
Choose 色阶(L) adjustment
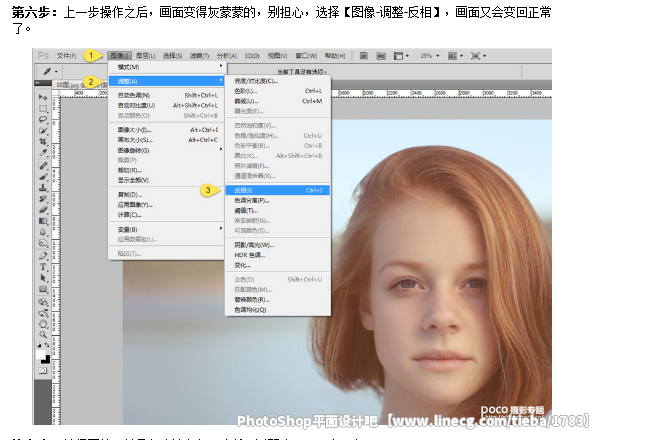point(278,91)
